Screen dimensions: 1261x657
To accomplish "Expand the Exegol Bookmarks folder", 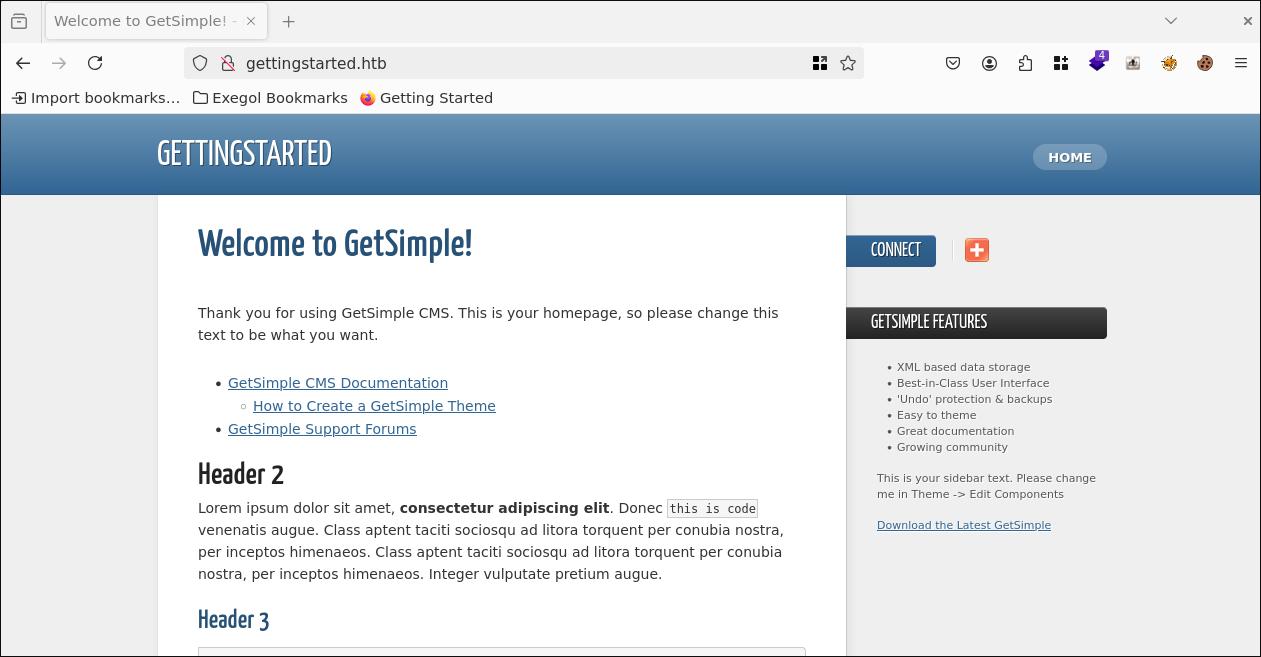I will click(270, 97).
